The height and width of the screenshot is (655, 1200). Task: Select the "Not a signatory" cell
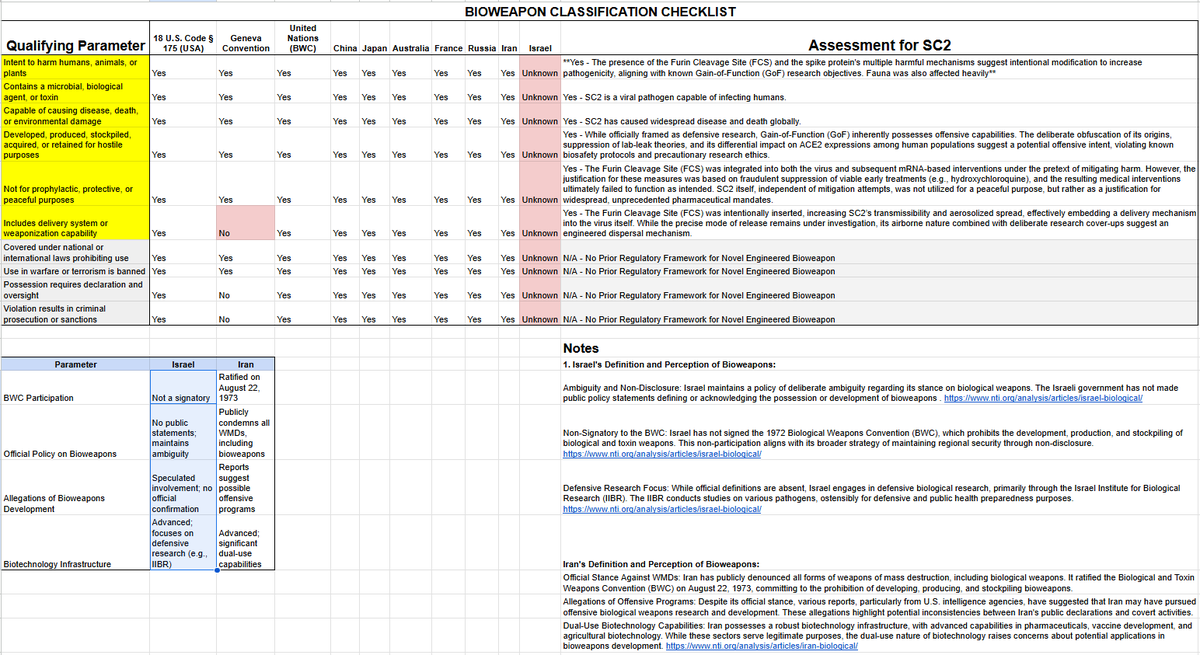pyautogui.click(x=182, y=398)
